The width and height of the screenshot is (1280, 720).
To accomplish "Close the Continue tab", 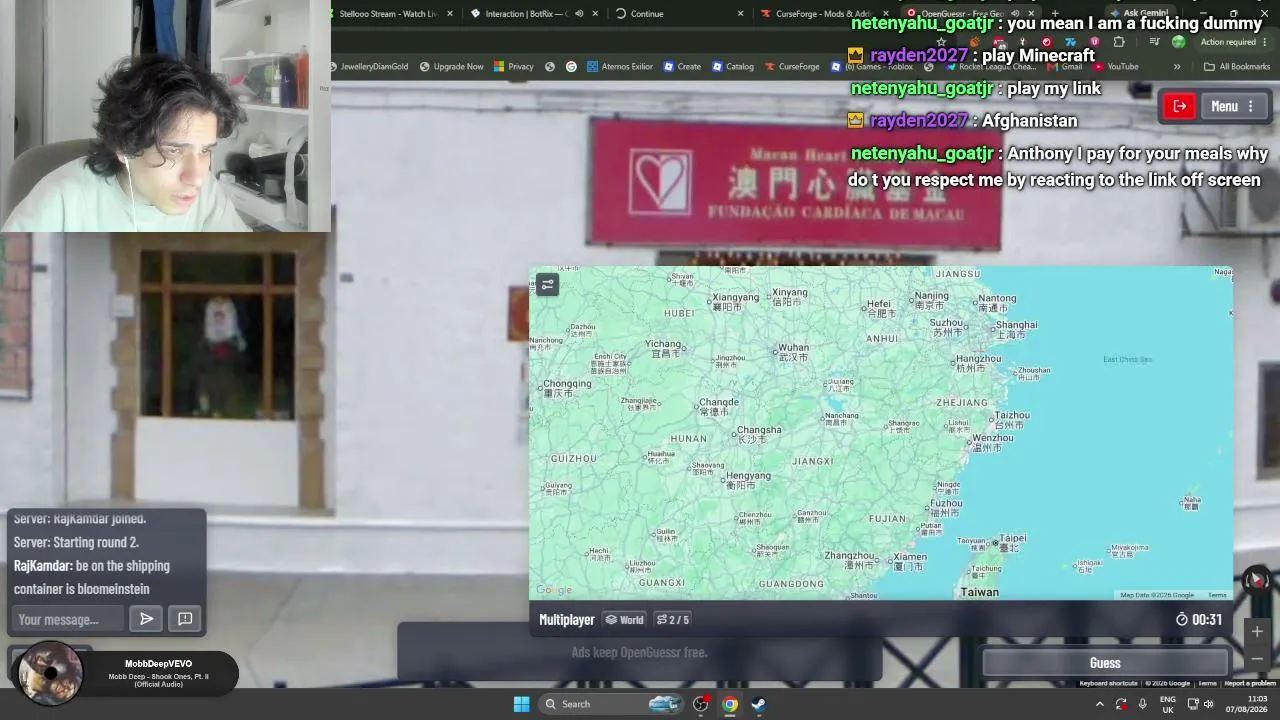I will [741, 14].
